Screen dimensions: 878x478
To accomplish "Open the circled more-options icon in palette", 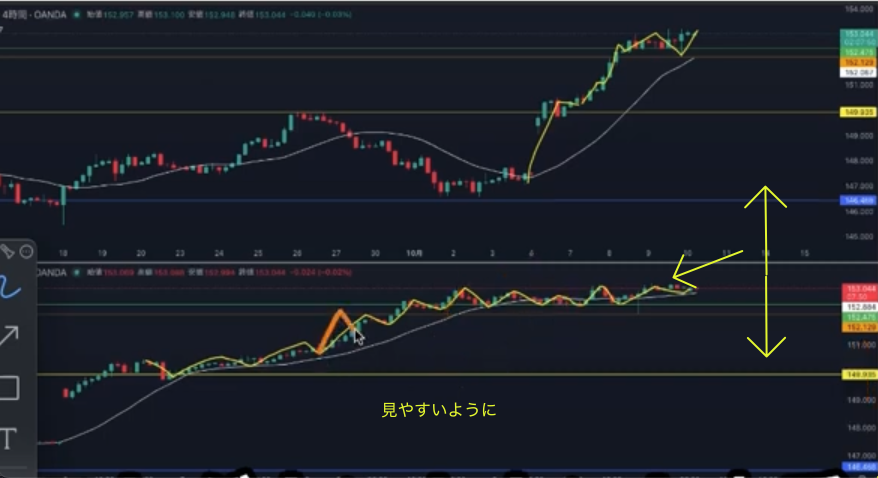I will 26,252.
